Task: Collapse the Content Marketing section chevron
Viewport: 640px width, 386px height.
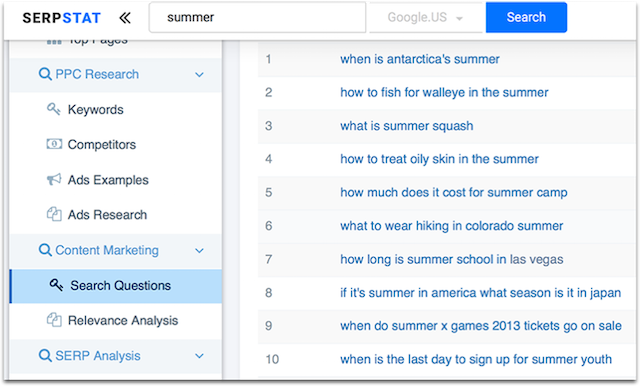Action: [199, 251]
